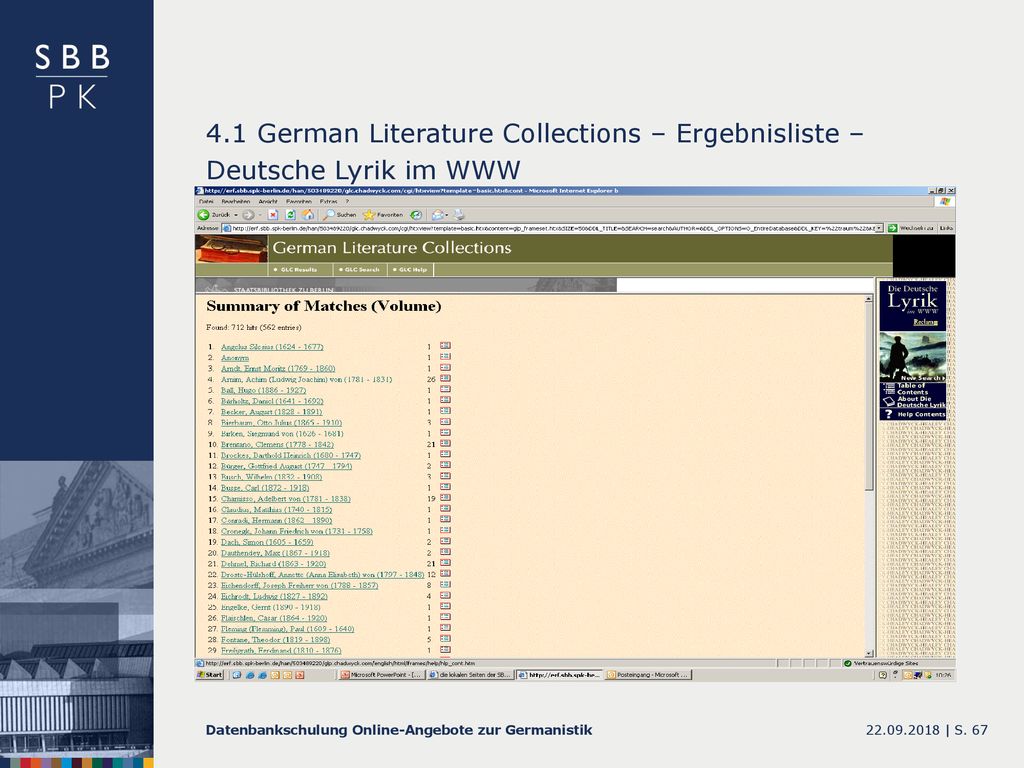Open About Die Deutsche Lyrik
The width and height of the screenshot is (1024, 768).
click(x=914, y=402)
